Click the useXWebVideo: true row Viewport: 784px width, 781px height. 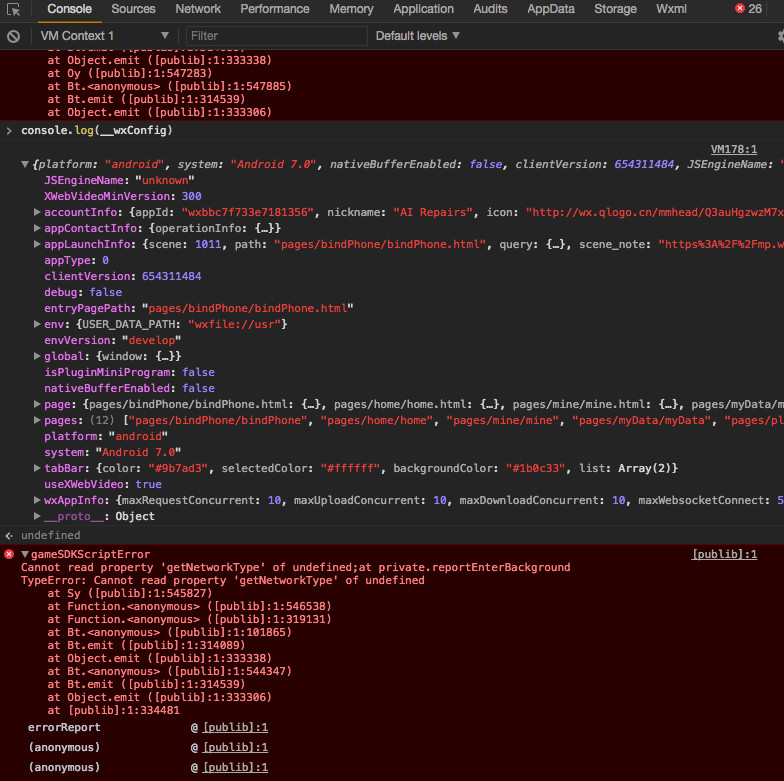[x=102, y=484]
